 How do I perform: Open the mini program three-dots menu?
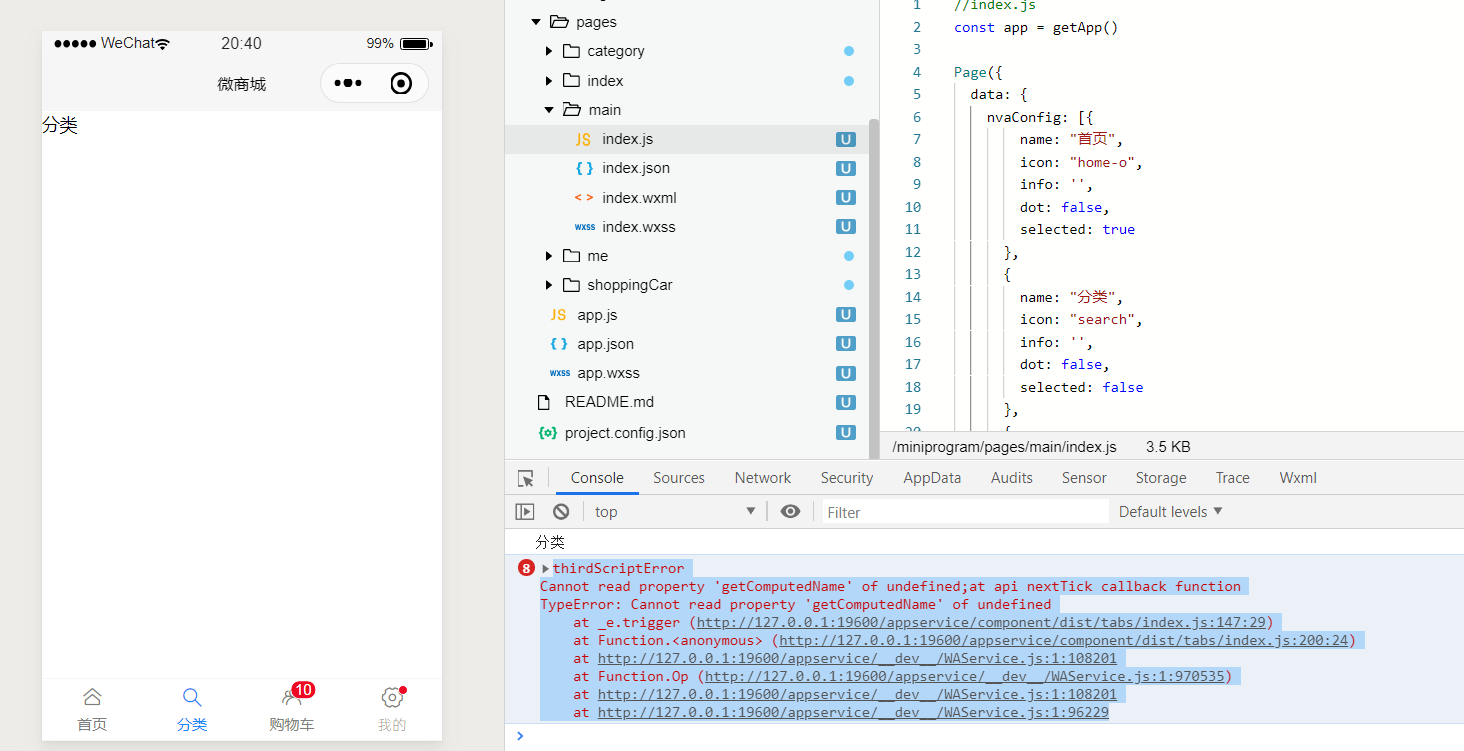pyautogui.click(x=347, y=83)
